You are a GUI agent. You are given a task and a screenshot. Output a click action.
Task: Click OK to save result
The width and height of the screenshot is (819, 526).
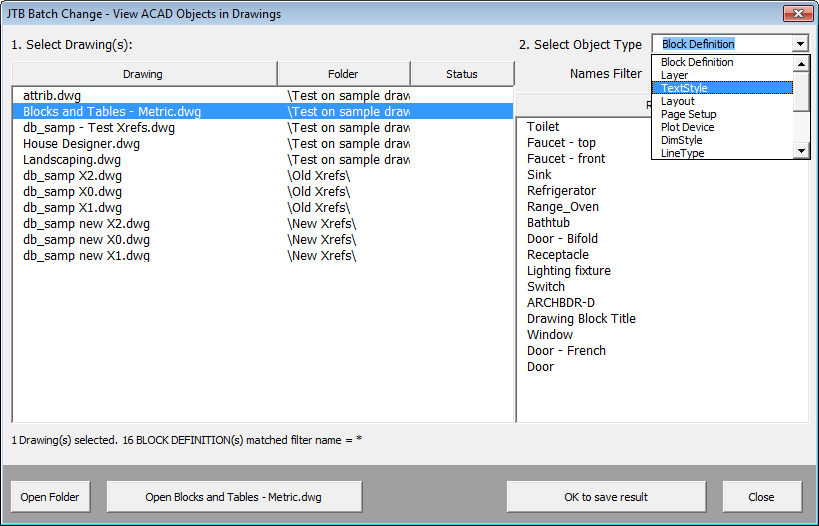[606, 497]
